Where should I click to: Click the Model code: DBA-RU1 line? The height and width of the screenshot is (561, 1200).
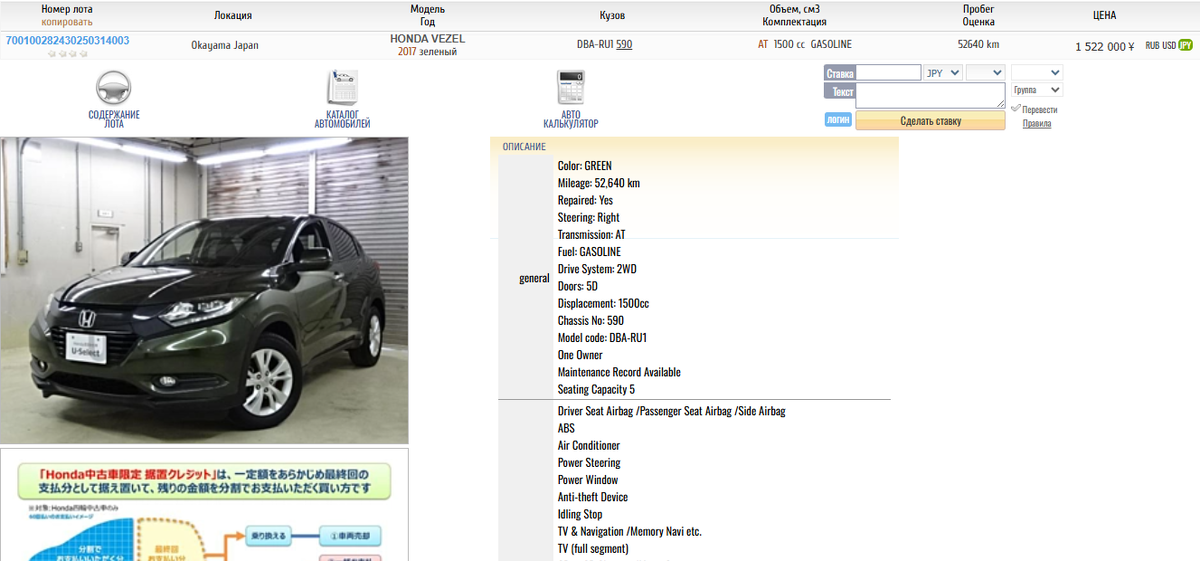(602, 338)
